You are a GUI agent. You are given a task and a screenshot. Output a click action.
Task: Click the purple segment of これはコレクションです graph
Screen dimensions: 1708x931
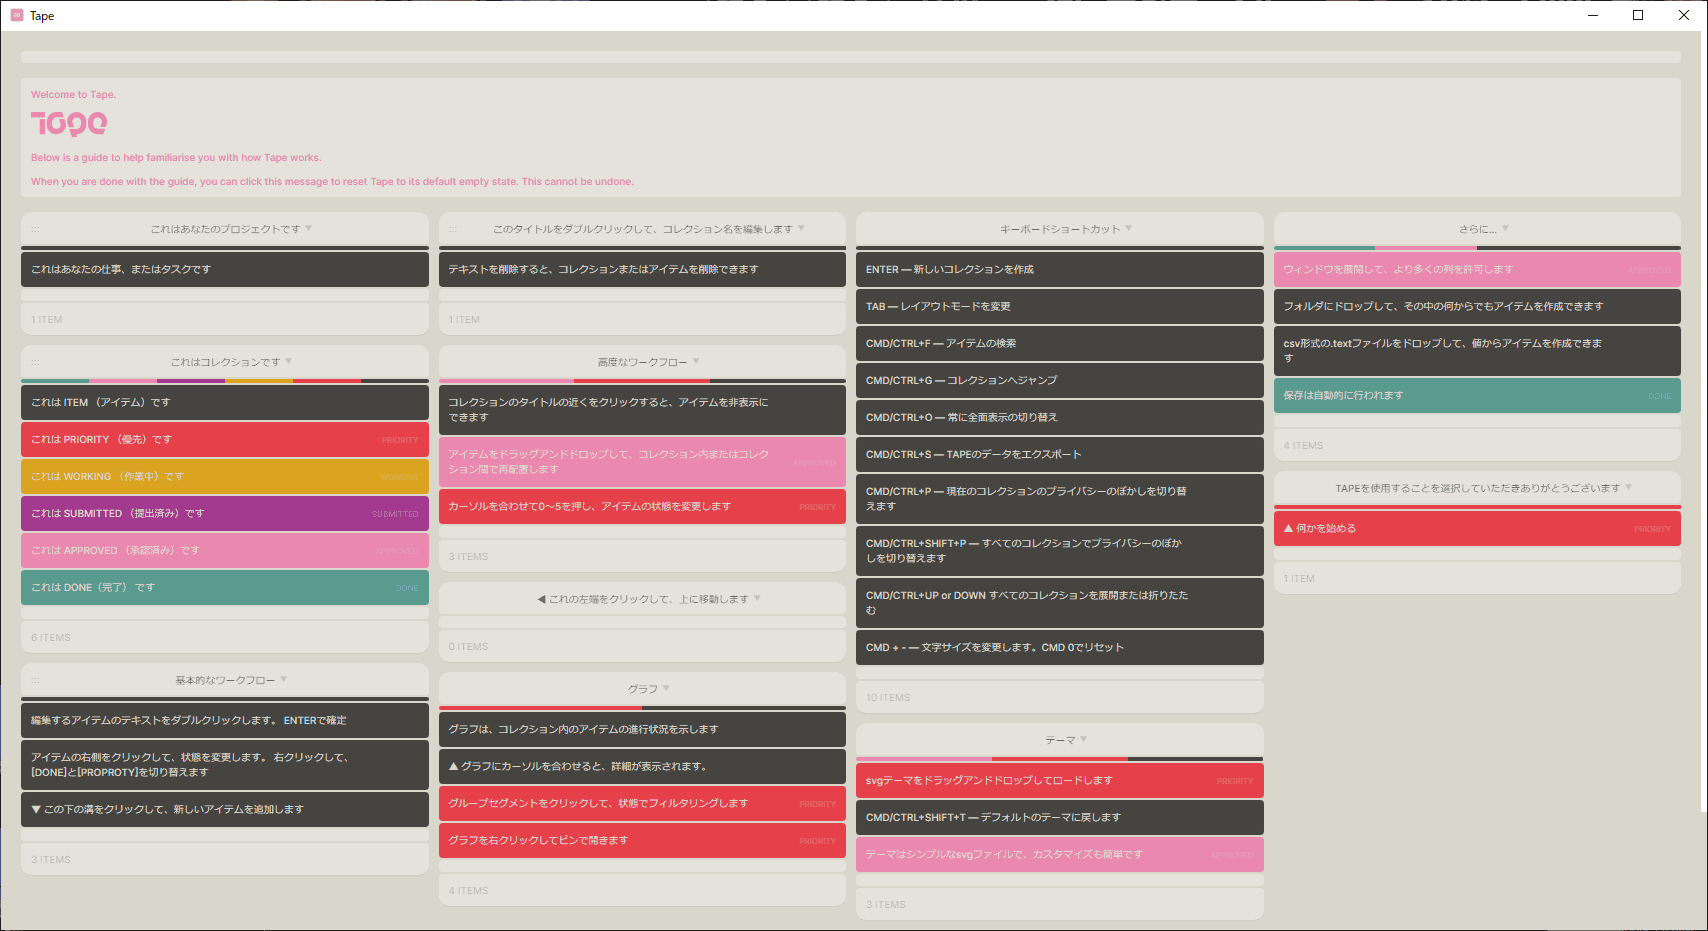coord(191,381)
